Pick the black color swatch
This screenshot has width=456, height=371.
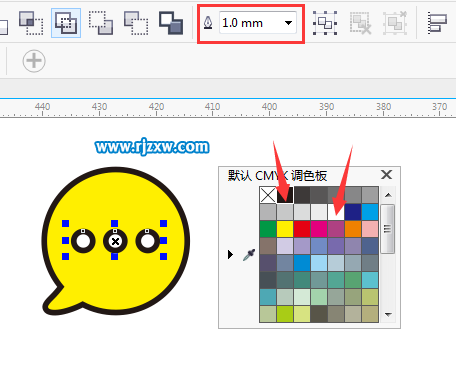tap(285, 195)
